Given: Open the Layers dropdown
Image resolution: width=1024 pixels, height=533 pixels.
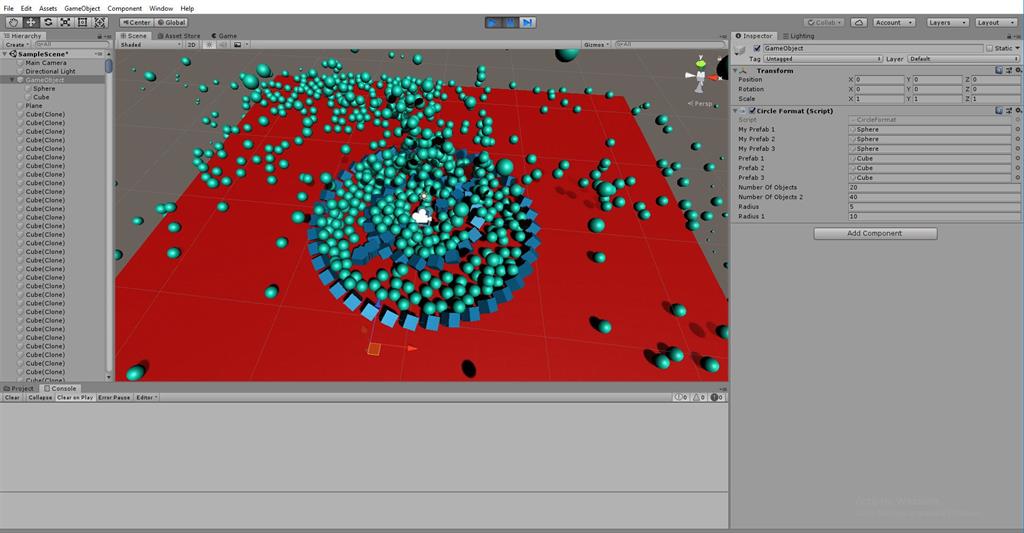Looking at the screenshot, I should click(x=947, y=22).
